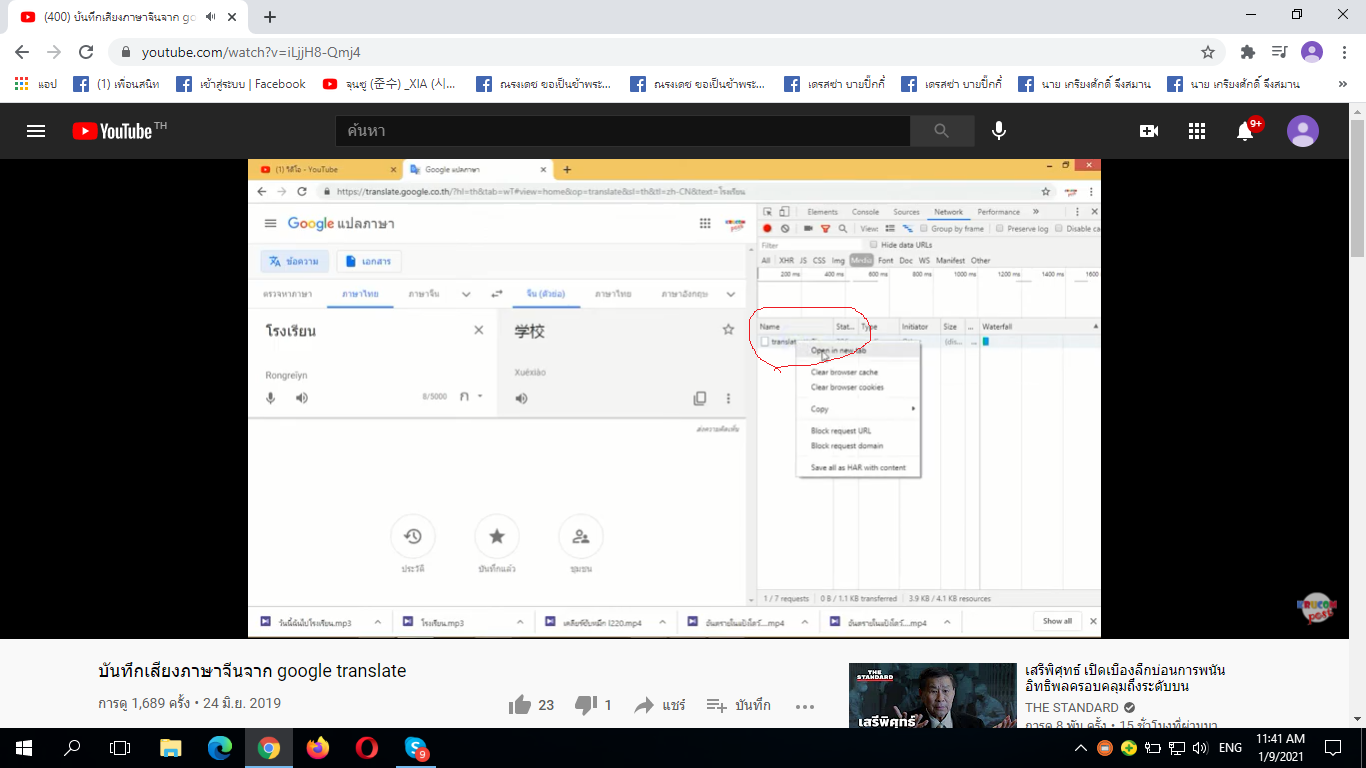View site info via the lock icon
Screen dimensions: 1366x768
coord(126,52)
